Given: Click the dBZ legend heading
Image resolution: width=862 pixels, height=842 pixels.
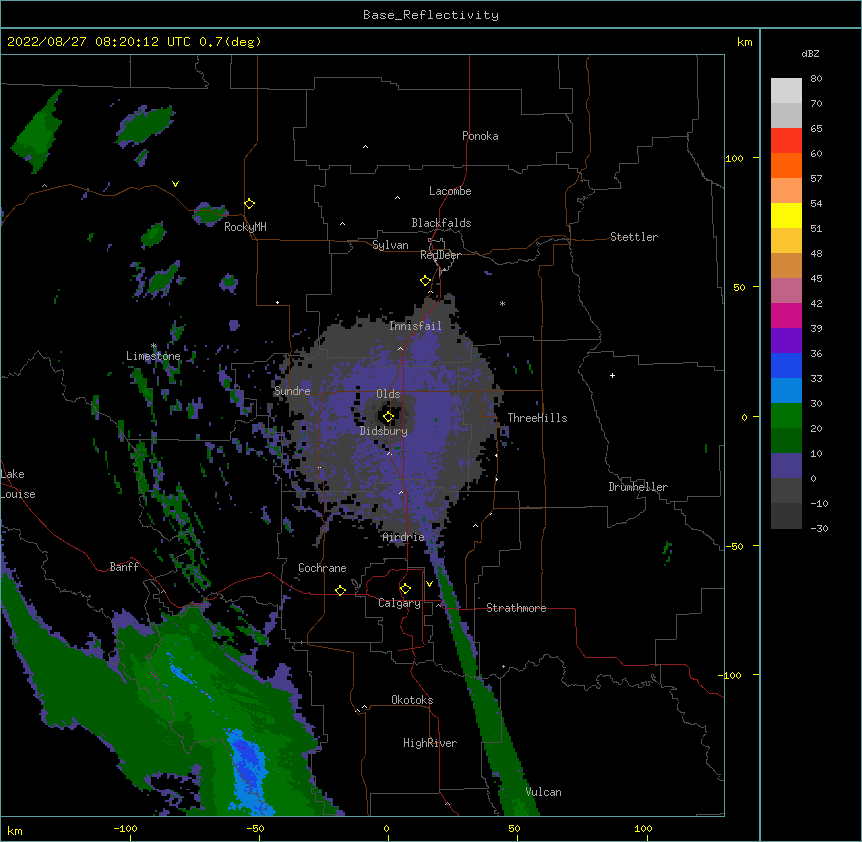Looking at the screenshot, I should pos(810,53).
